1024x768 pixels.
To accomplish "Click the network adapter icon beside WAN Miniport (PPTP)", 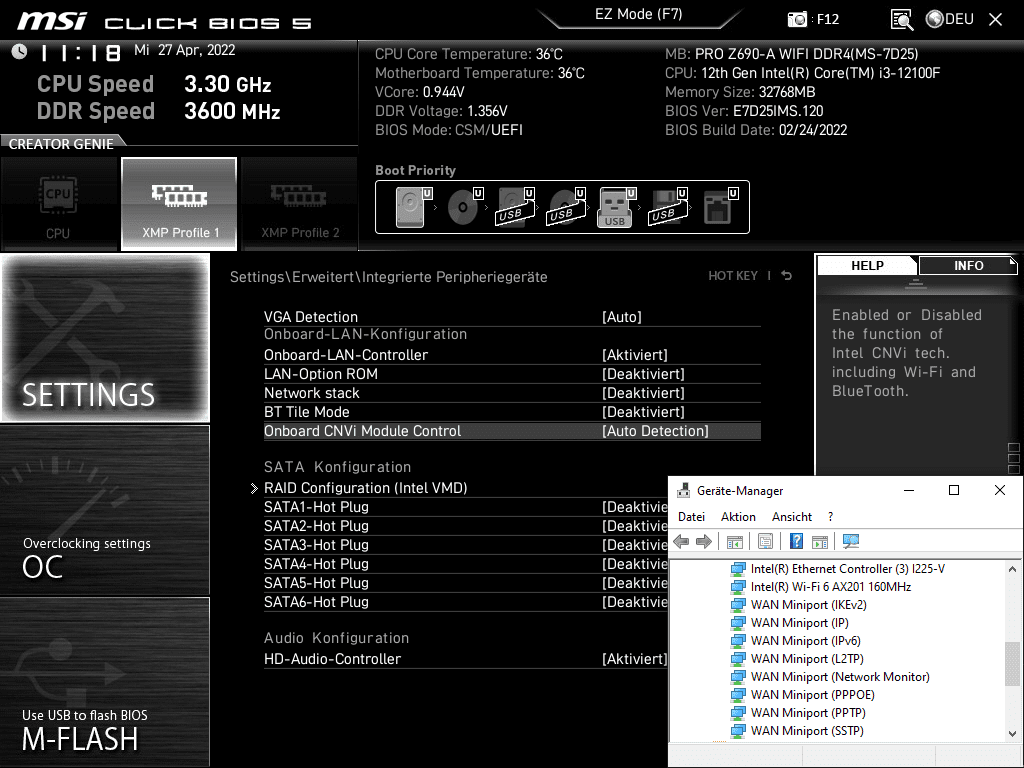I will (738, 712).
